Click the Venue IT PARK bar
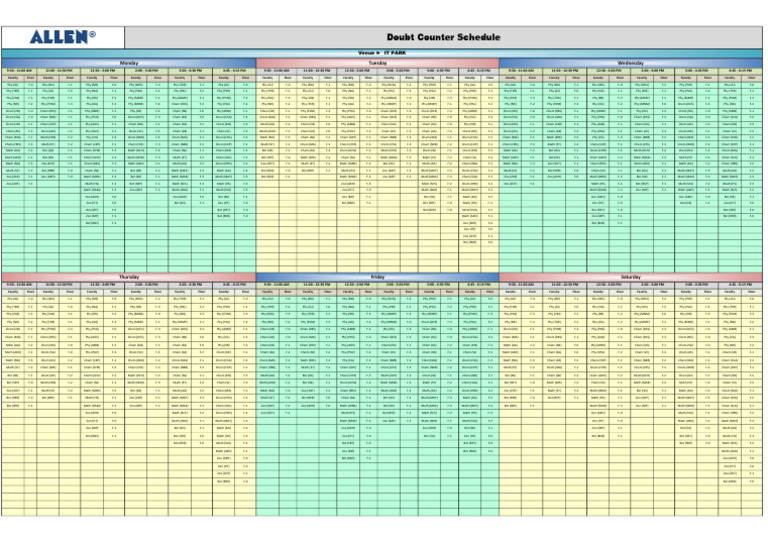 [x=382, y=53]
